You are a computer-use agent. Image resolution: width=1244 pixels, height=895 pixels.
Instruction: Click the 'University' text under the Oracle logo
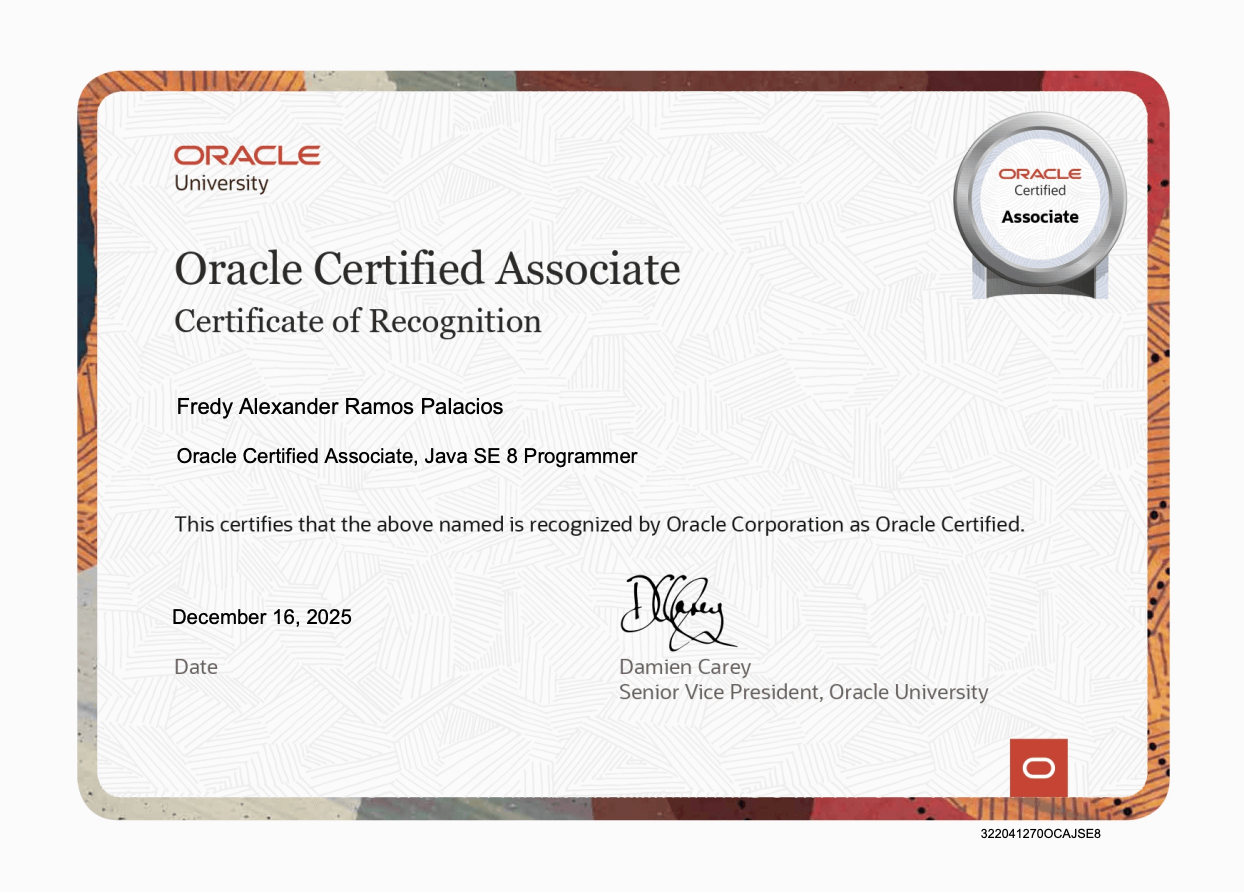tap(220, 184)
